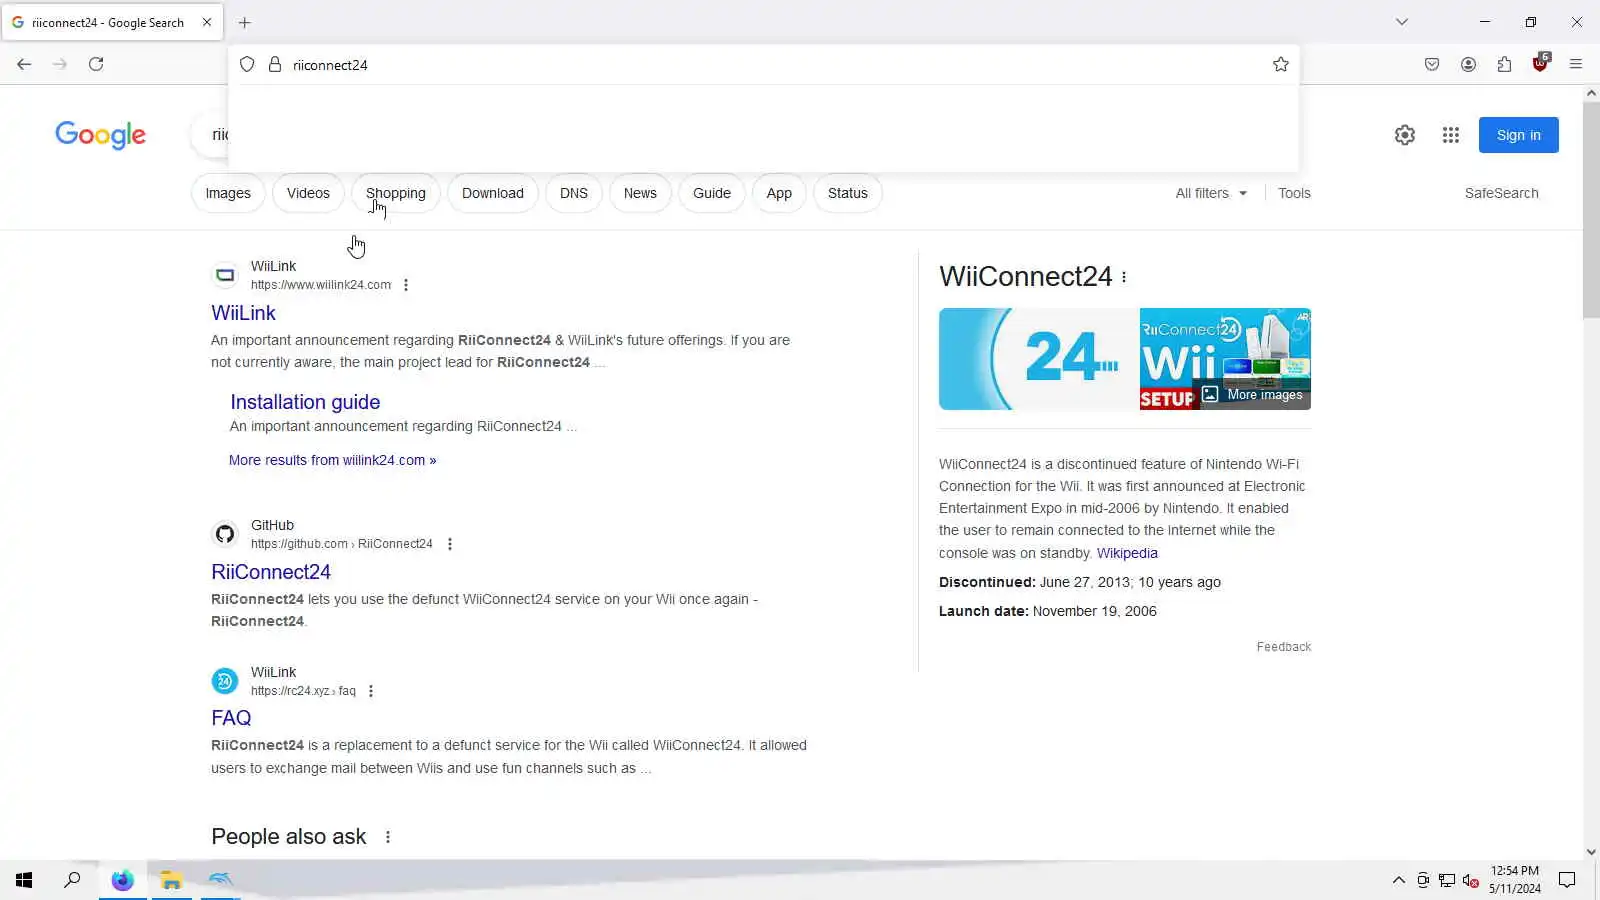Click the uBlock Origin shield icon

1540,63
